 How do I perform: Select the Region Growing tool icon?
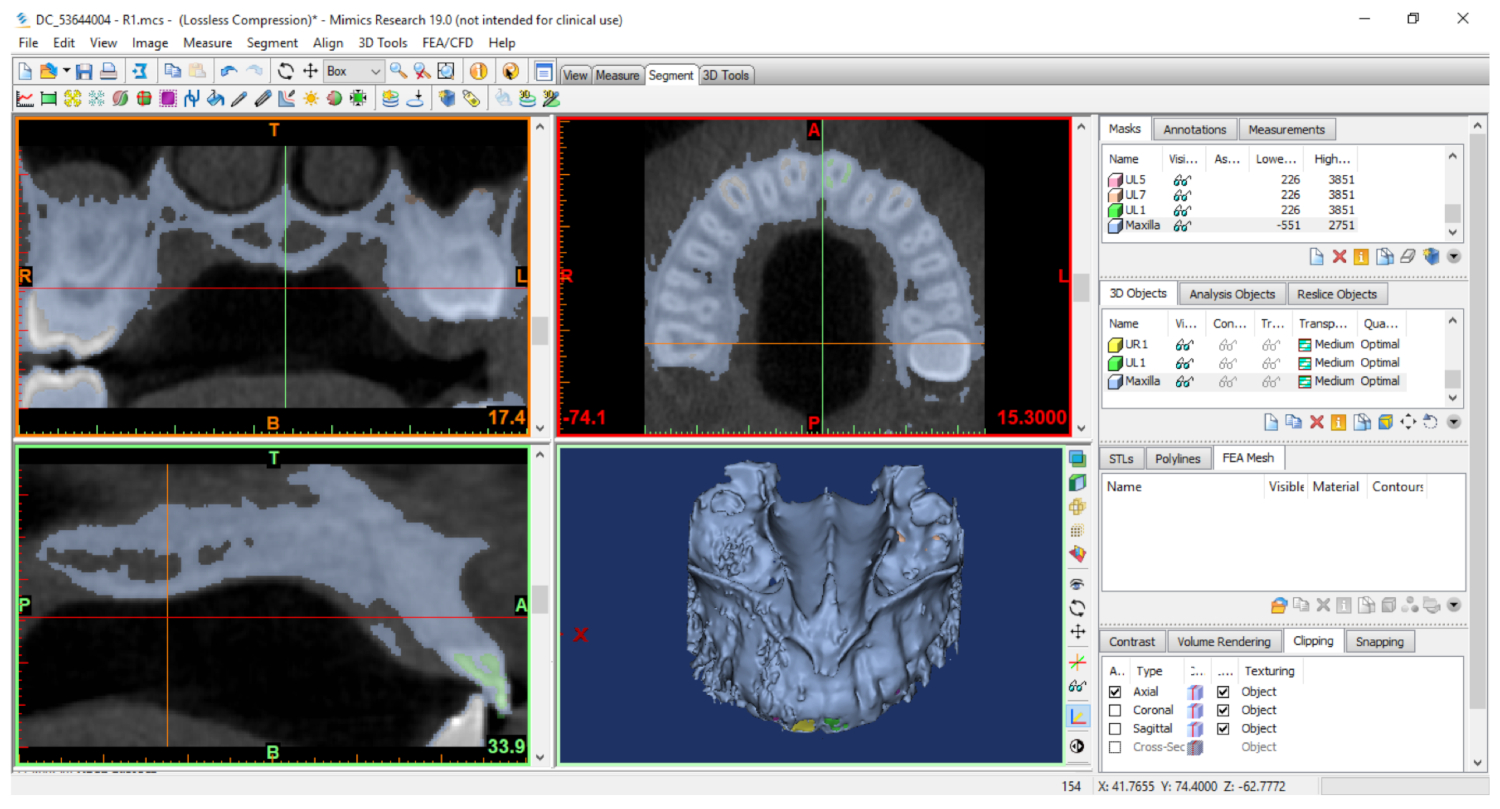click(72, 99)
